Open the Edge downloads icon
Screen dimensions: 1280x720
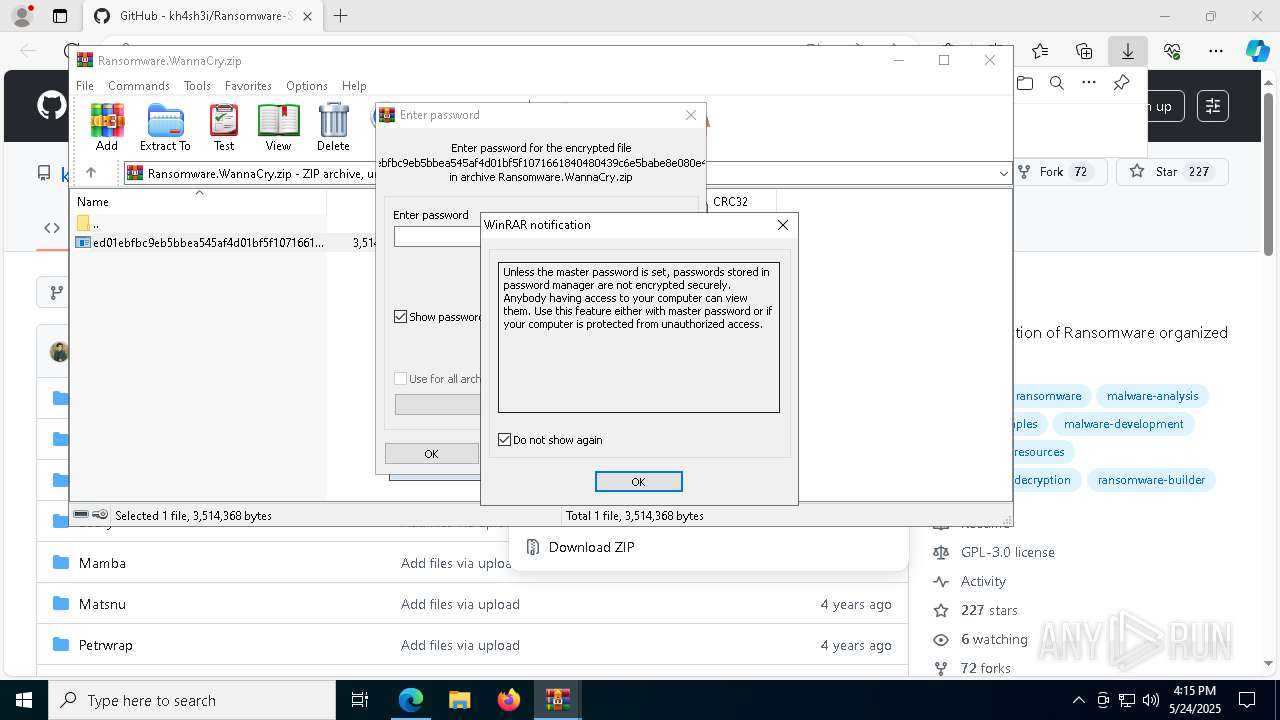(1127, 51)
